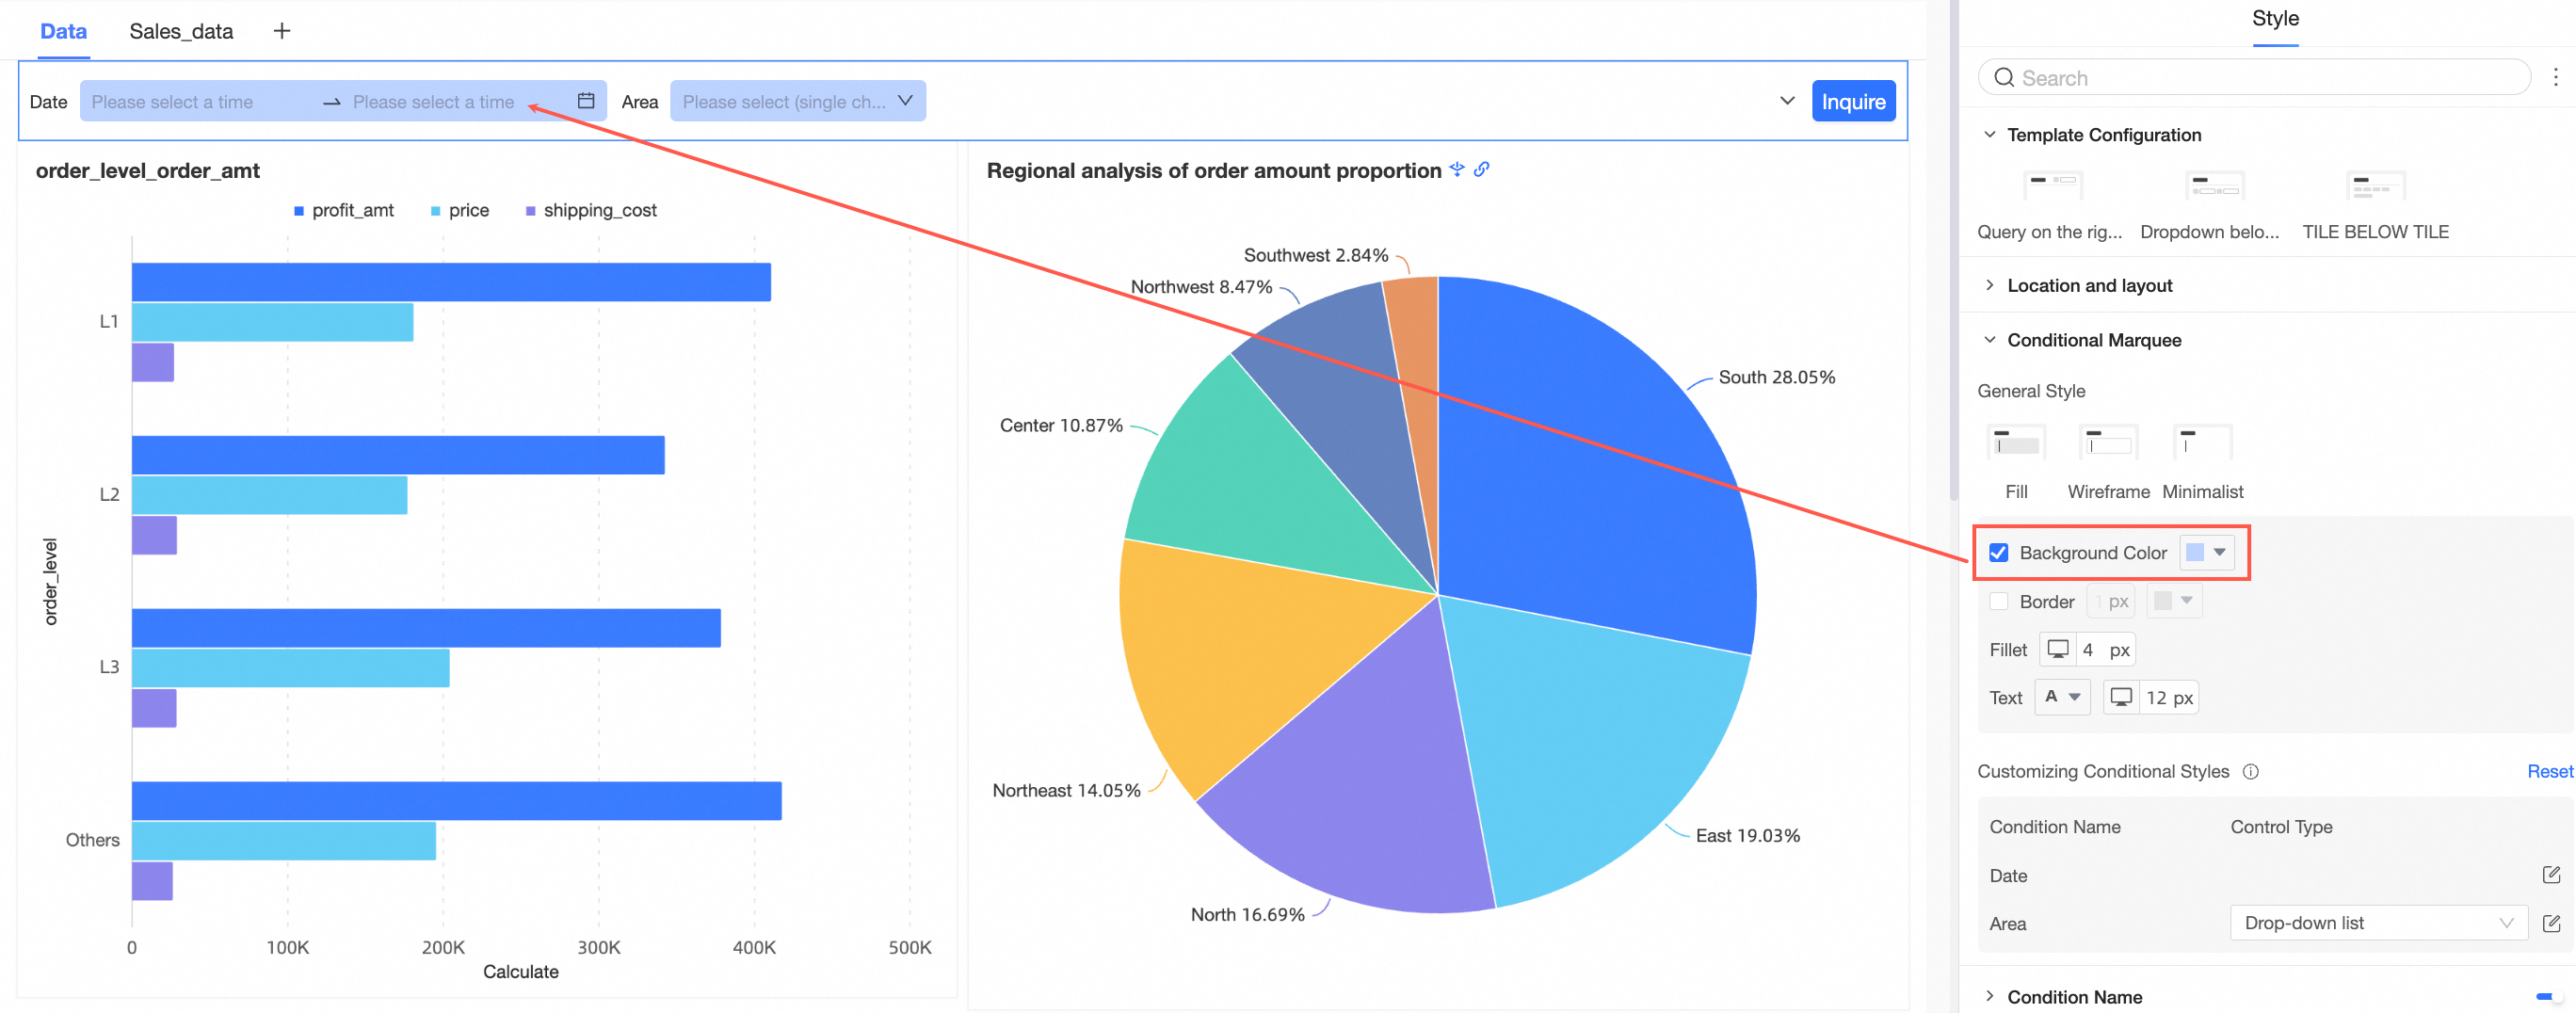This screenshot has width=2576, height=1013.
Task: Click the Border width value field
Action: coord(2111,601)
